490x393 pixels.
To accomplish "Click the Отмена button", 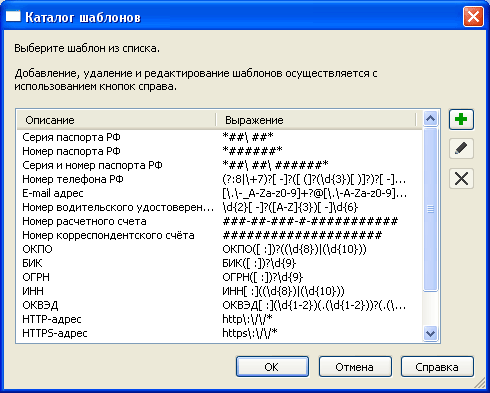I will tap(355, 367).
